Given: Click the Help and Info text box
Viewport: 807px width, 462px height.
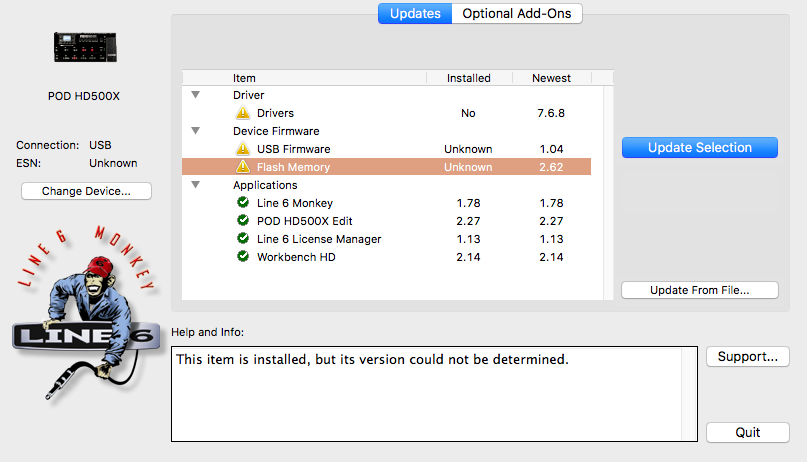Looking at the screenshot, I should pos(434,394).
